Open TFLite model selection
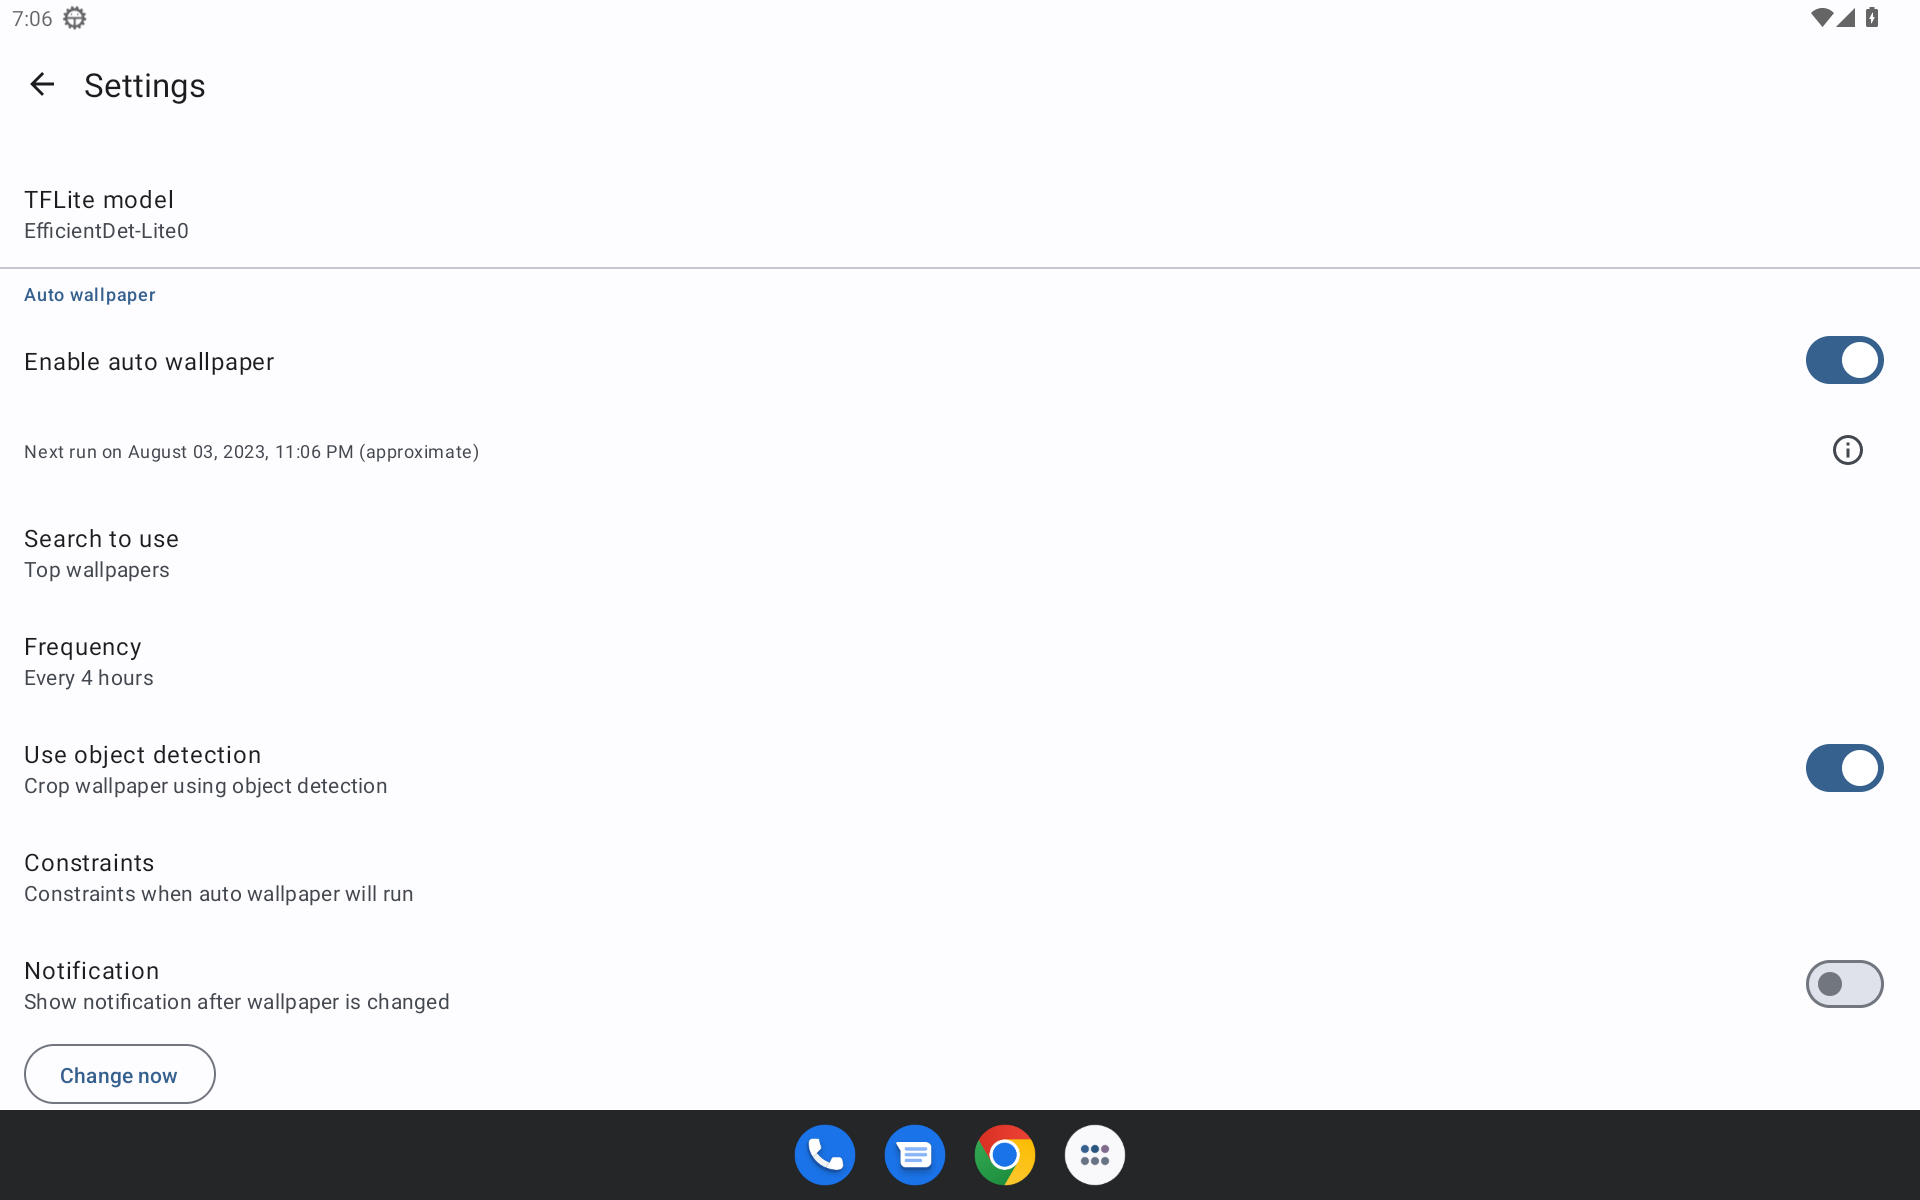This screenshot has width=1920, height=1200. coord(106,214)
